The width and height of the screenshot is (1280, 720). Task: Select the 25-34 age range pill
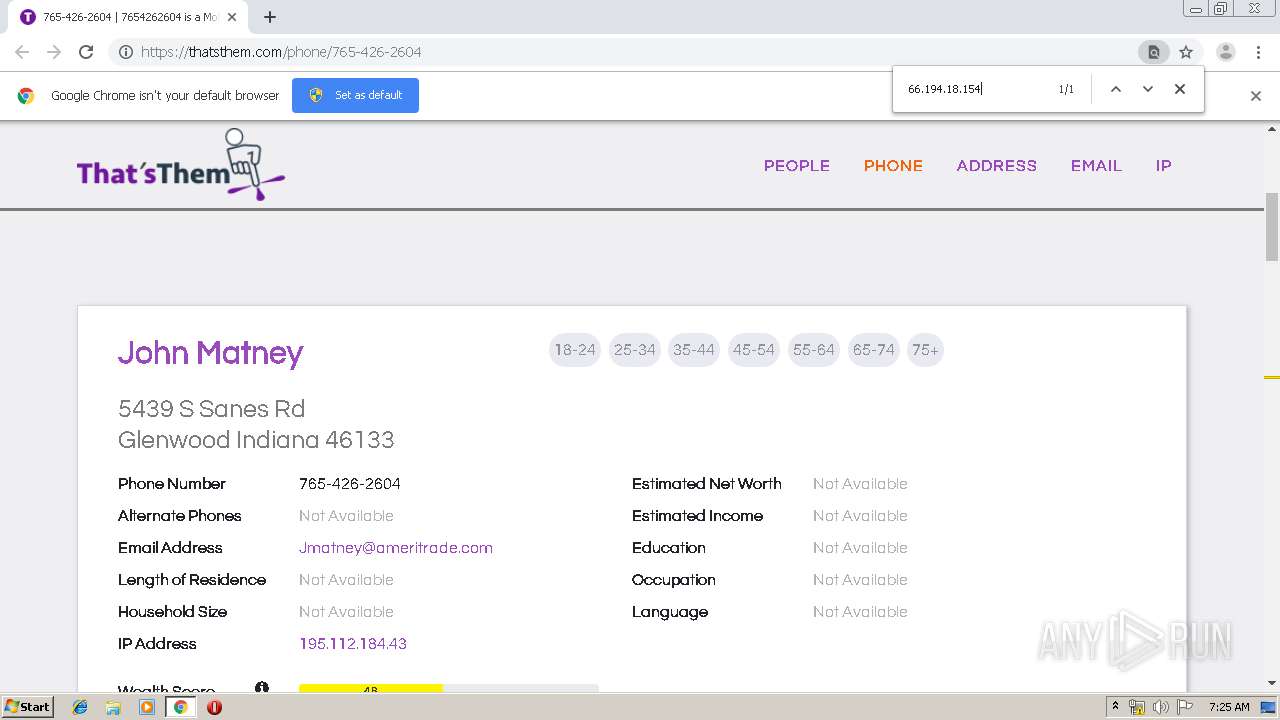(634, 350)
